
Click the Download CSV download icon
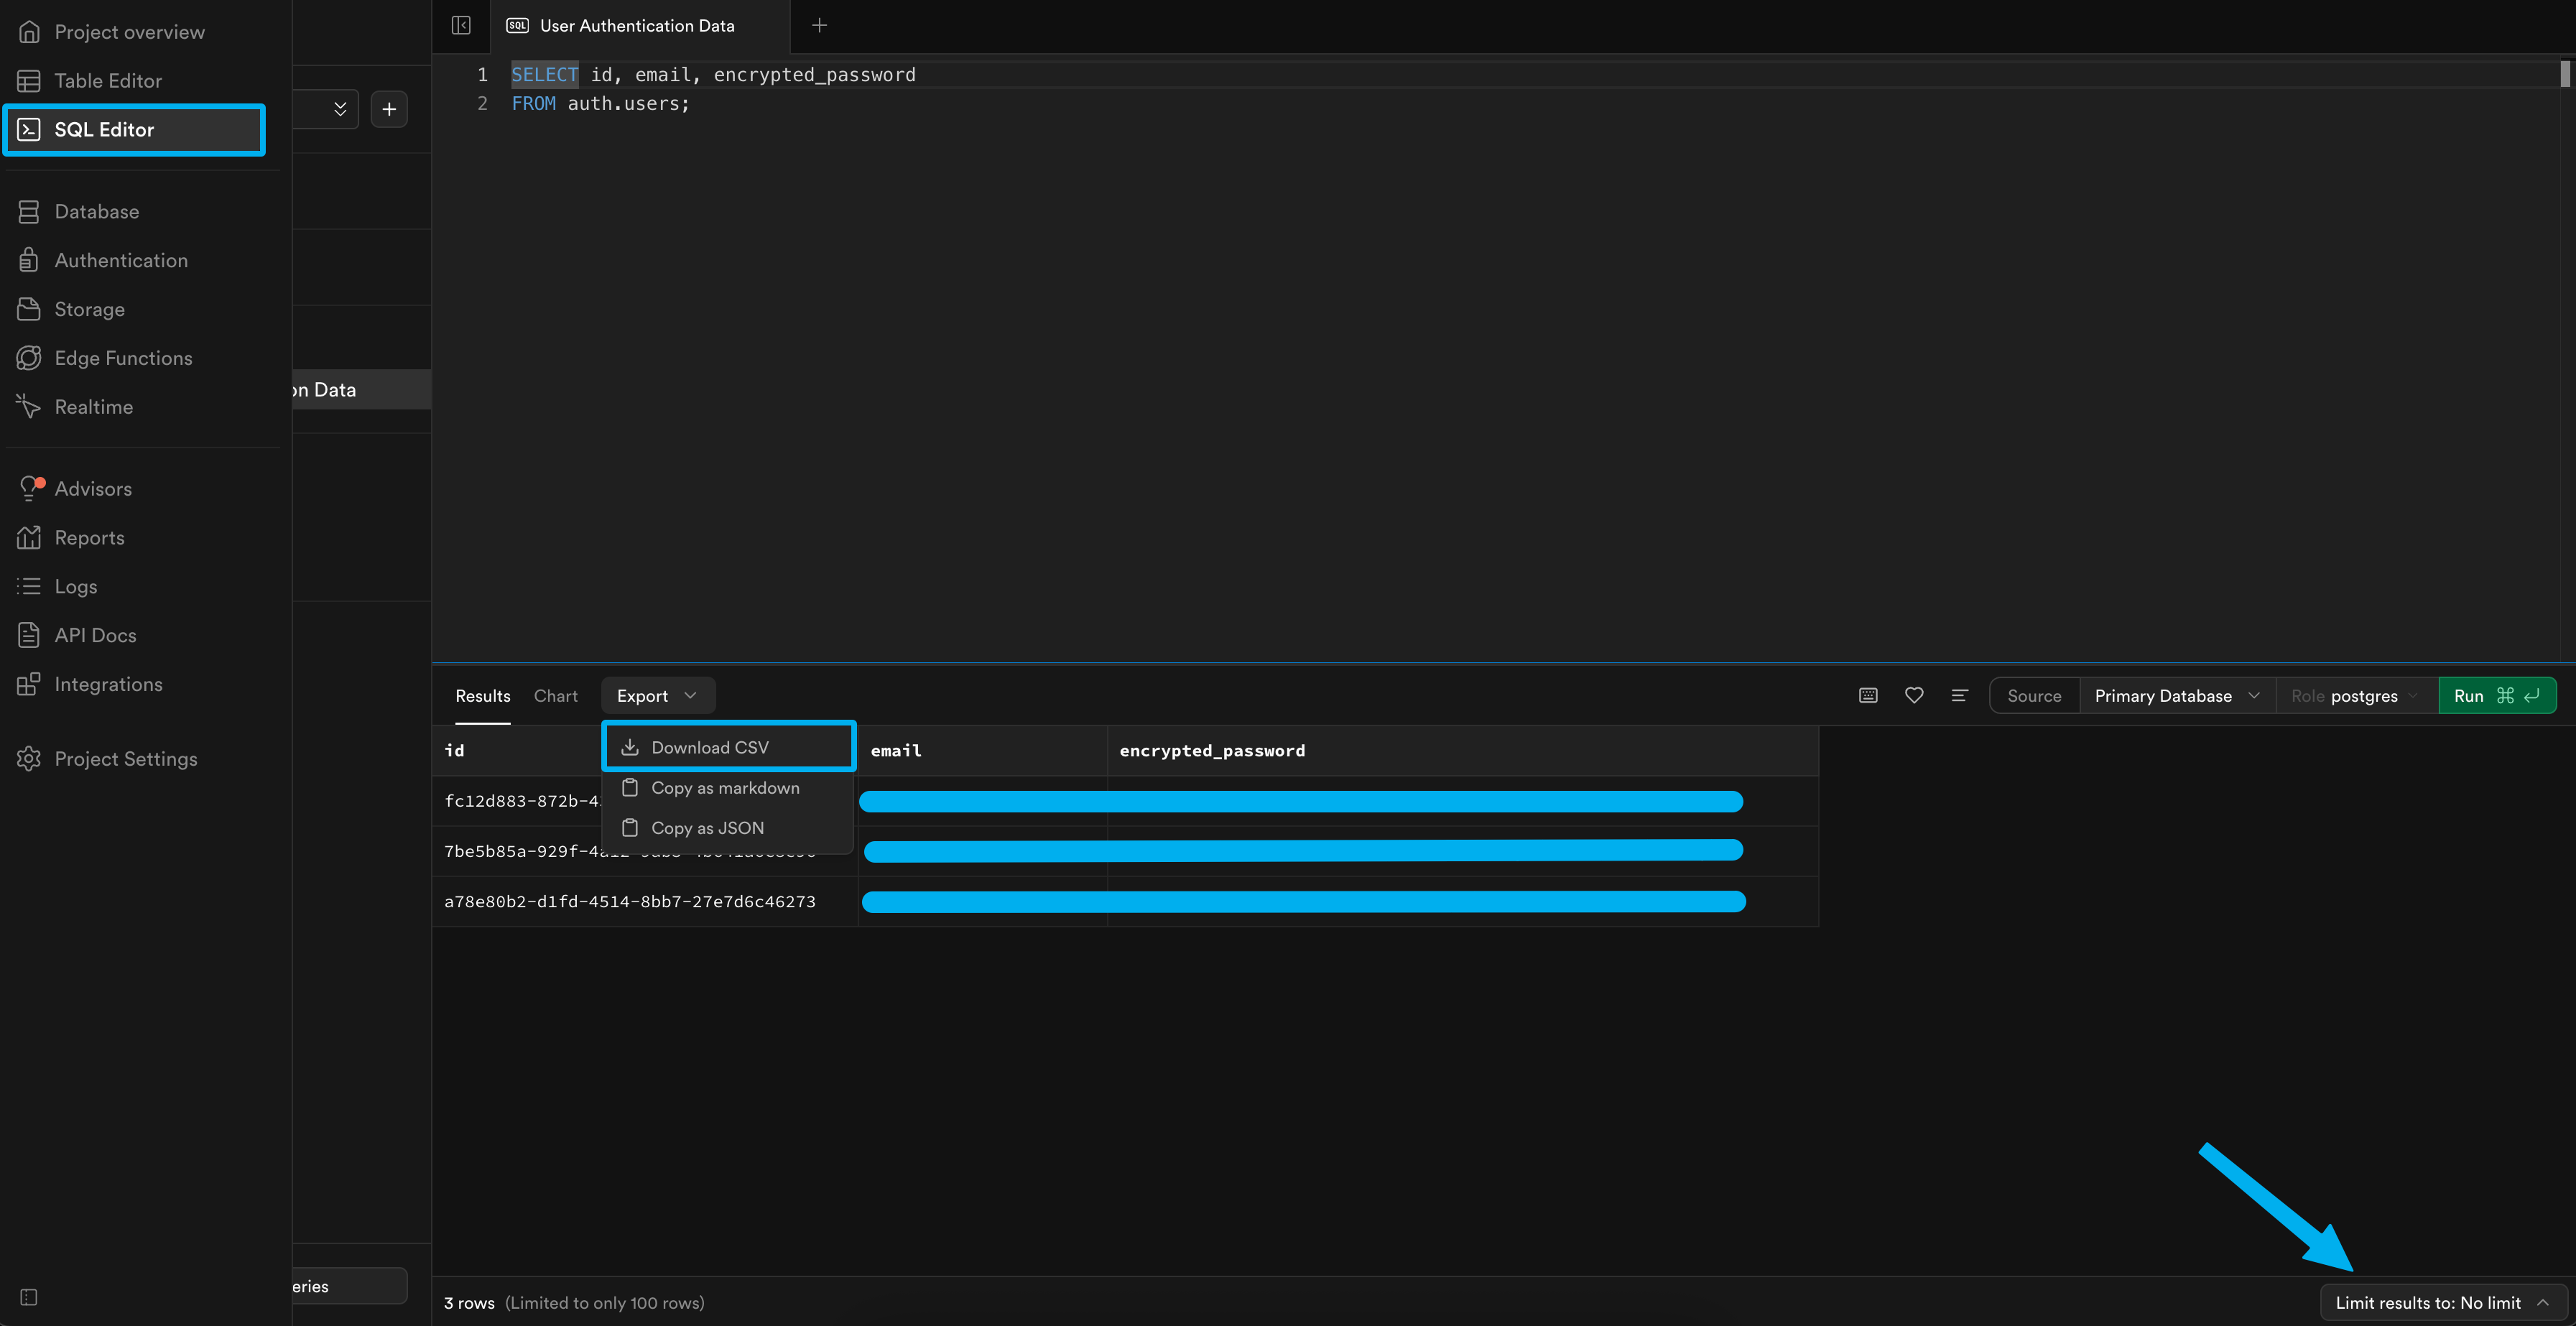click(x=630, y=748)
